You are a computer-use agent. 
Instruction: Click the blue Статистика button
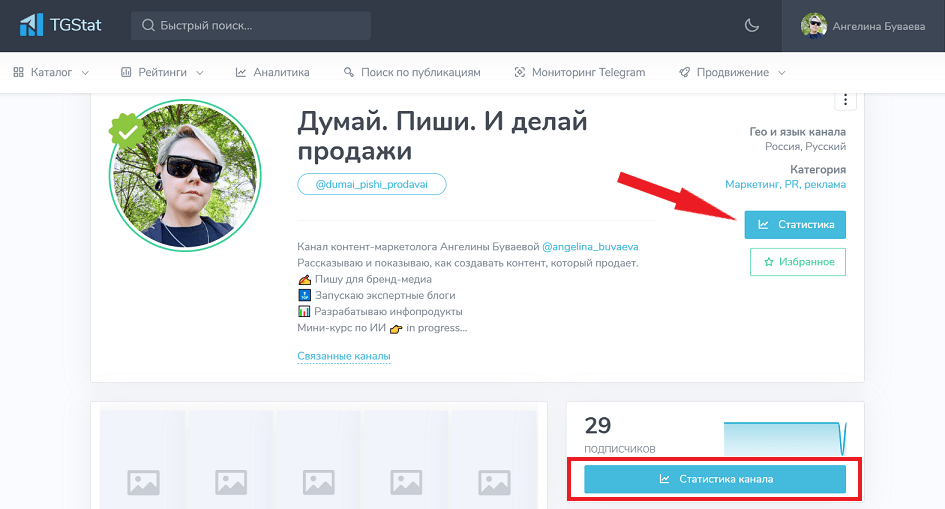pyautogui.click(x=795, y=225)
